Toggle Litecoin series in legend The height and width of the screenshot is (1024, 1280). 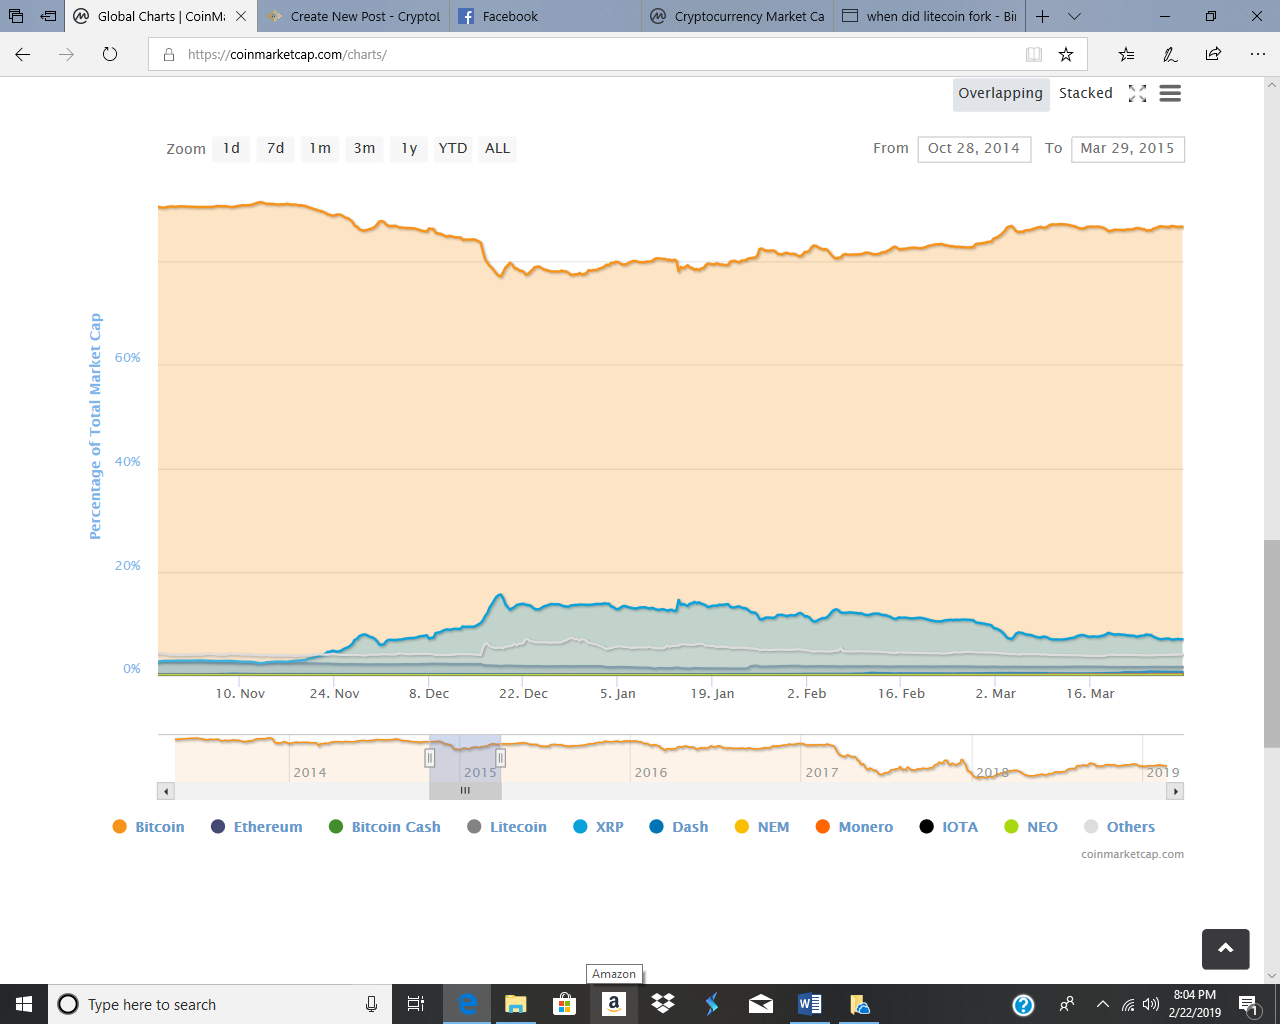507,827
